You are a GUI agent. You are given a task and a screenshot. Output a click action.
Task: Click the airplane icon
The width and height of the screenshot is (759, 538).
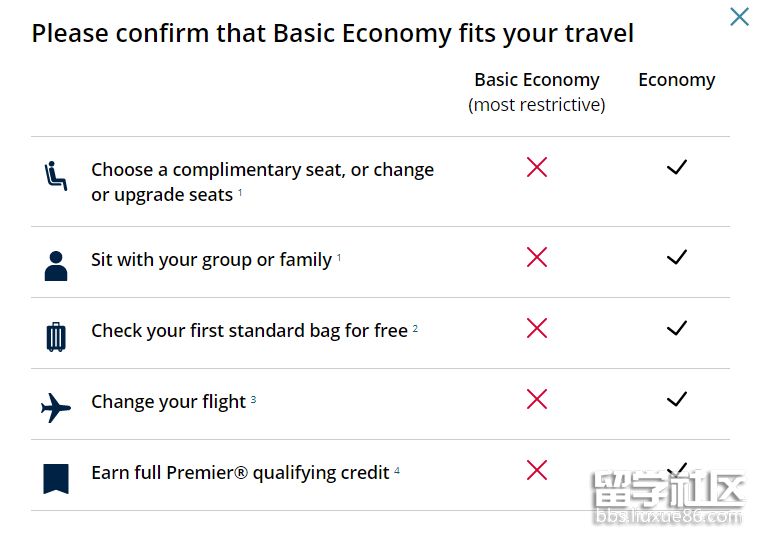tap(56, 407)
